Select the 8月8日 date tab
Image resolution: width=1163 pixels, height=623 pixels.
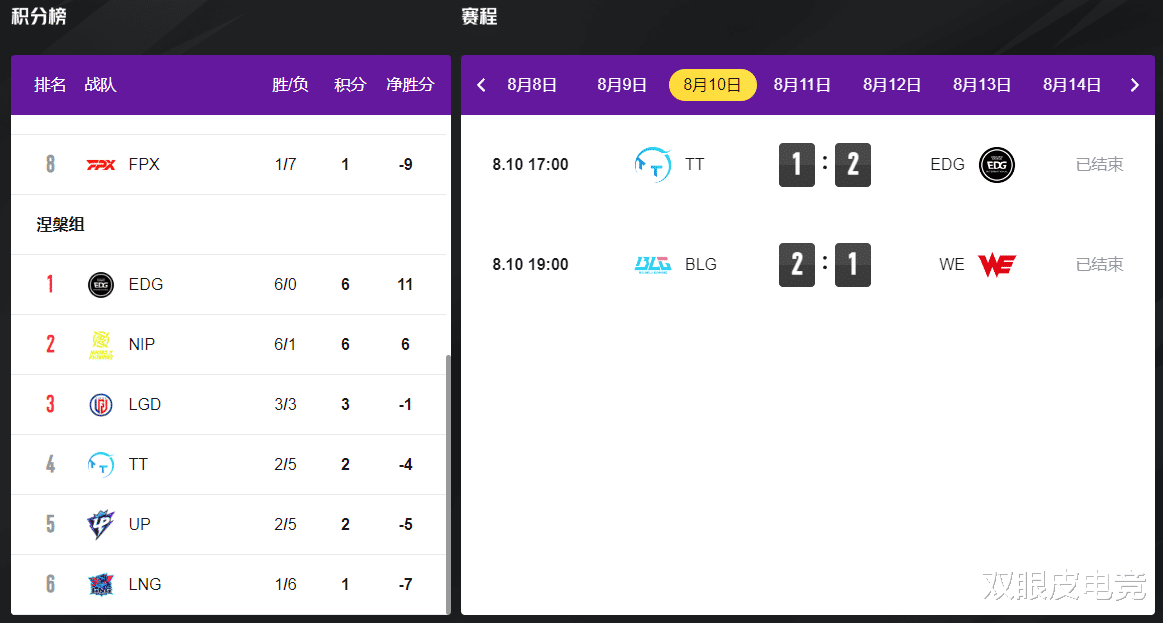tap(532, 85)
